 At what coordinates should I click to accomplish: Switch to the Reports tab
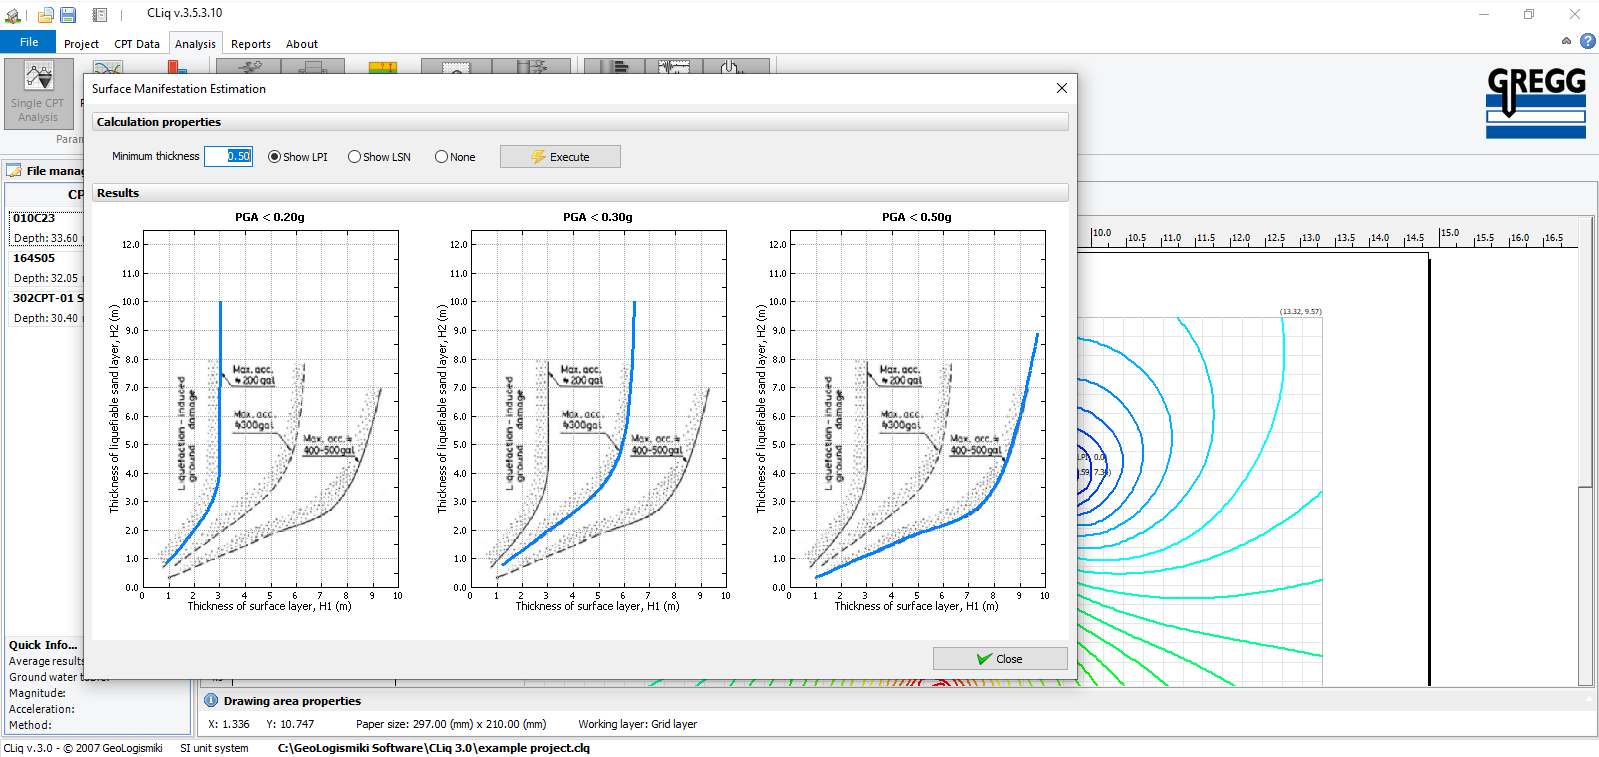[250, 44]
